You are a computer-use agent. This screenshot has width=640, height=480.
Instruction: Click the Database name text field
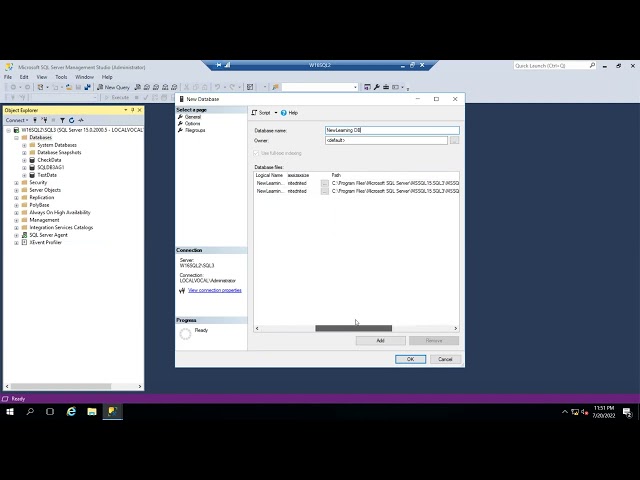pos(392,130)
